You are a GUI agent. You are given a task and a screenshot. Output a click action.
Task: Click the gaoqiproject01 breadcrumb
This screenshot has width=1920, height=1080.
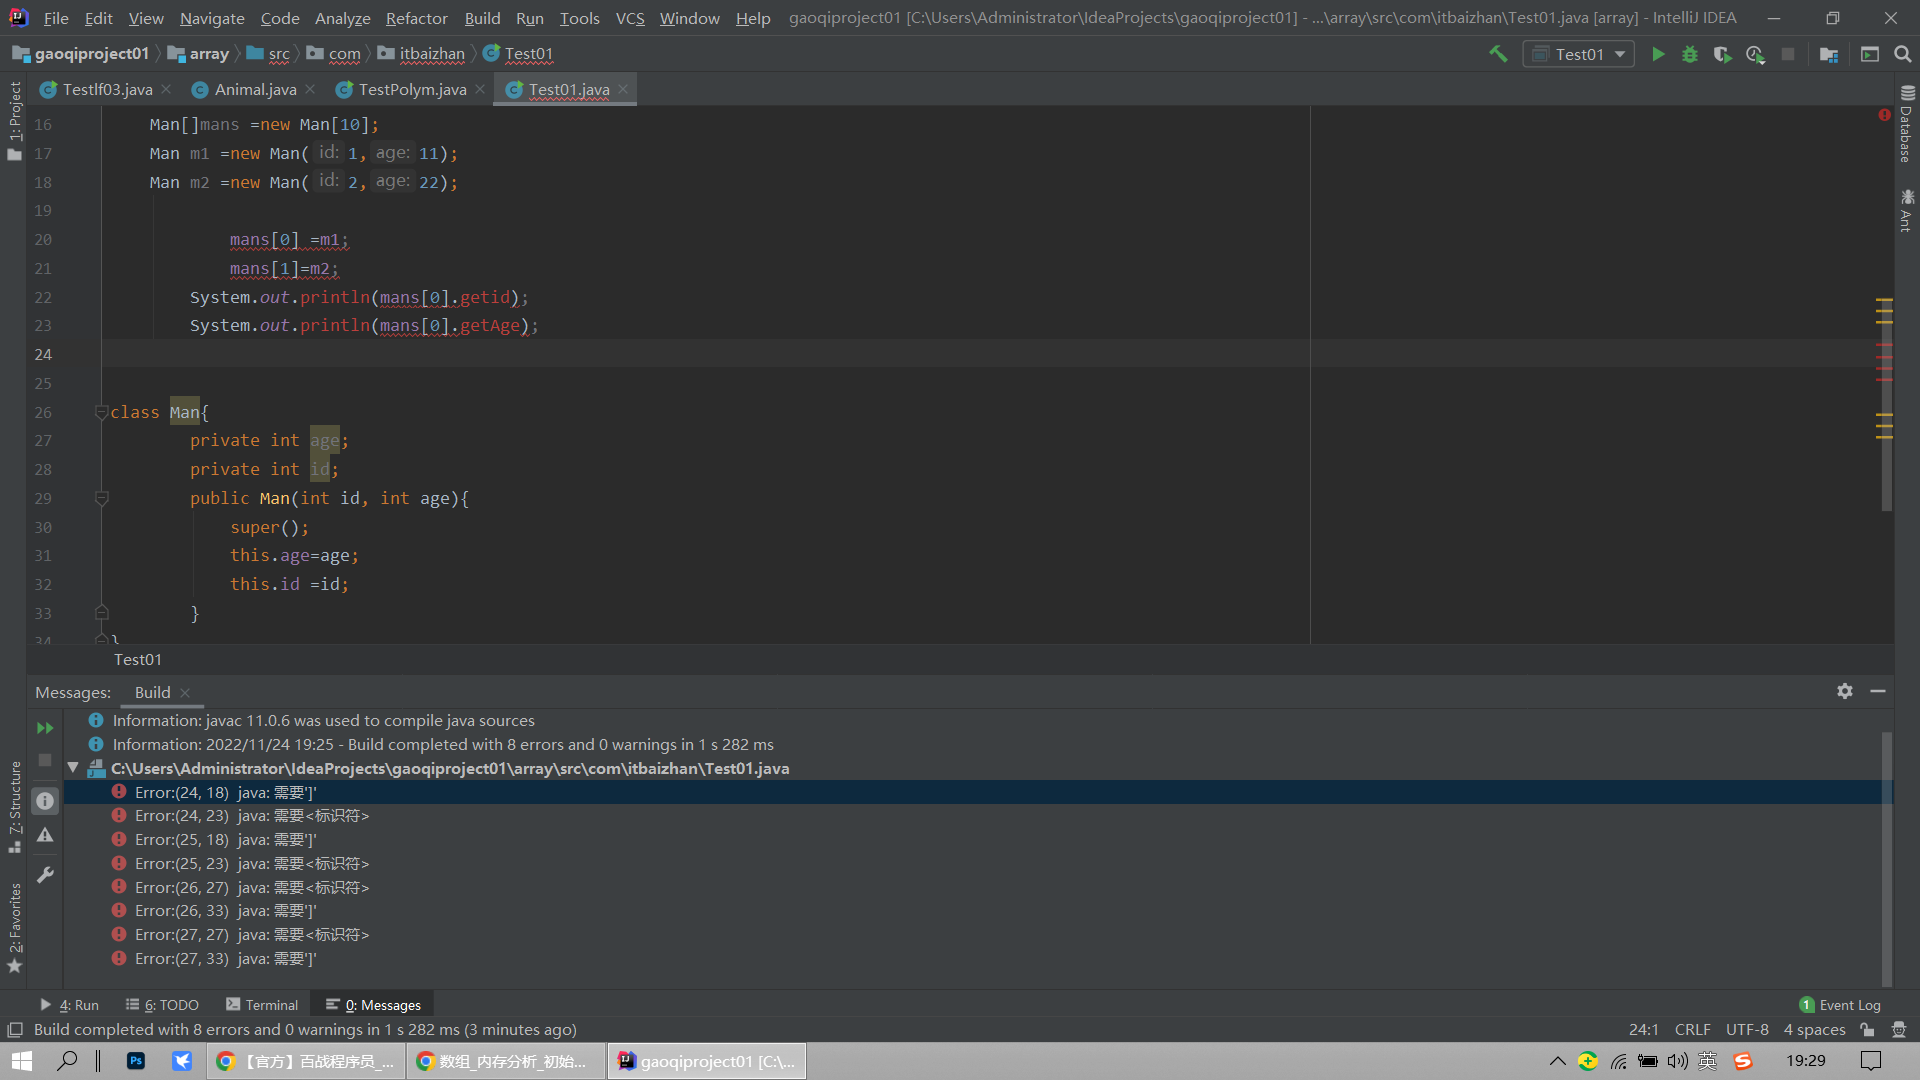tap(81, 54)
